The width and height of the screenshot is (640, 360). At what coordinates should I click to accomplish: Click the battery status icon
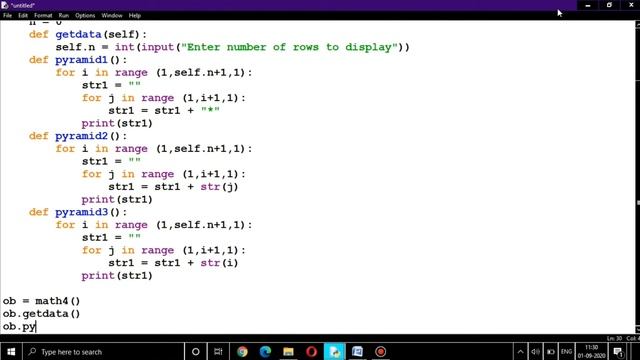click(551, 351)
